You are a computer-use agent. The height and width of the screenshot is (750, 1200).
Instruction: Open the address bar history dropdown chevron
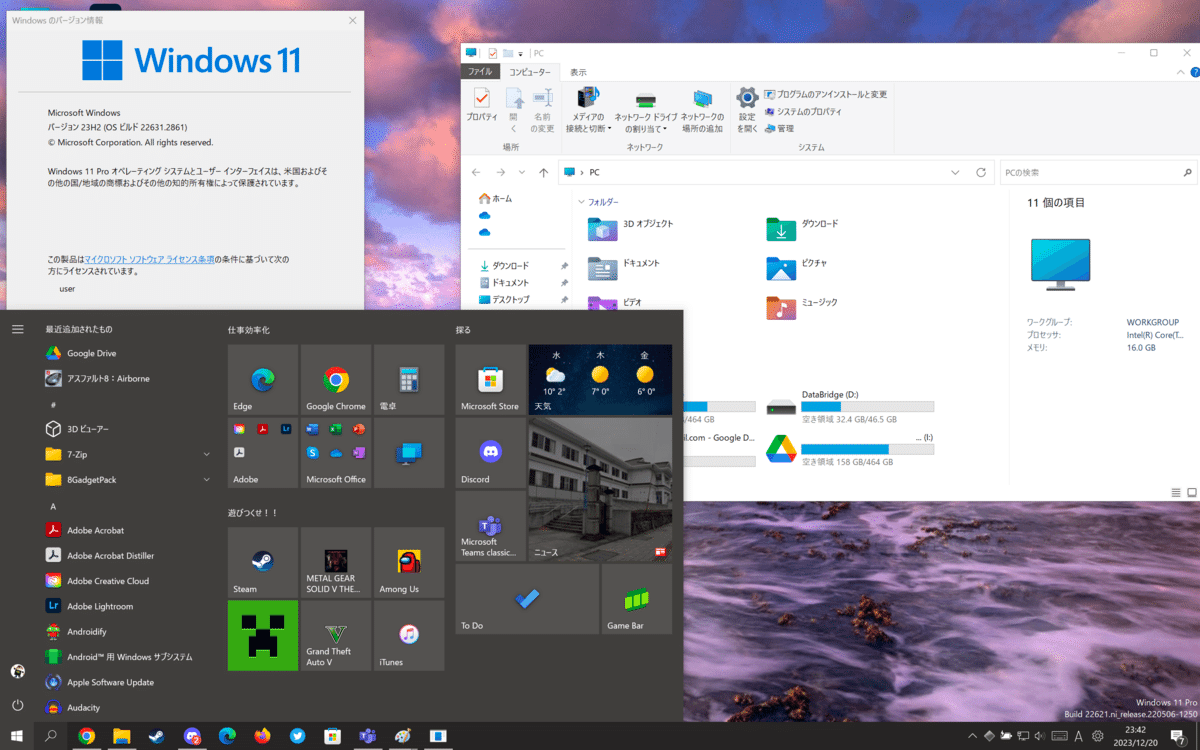956,173
